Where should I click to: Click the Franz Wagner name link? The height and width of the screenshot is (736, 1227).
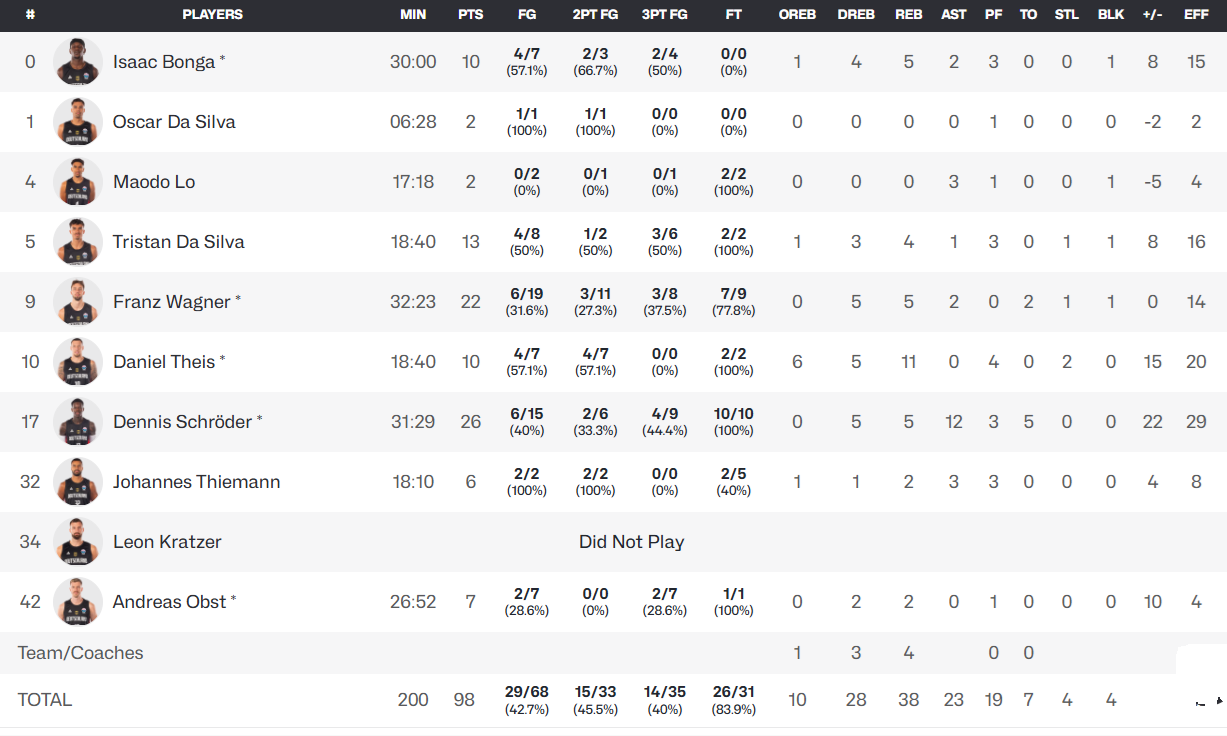[171, 302]
